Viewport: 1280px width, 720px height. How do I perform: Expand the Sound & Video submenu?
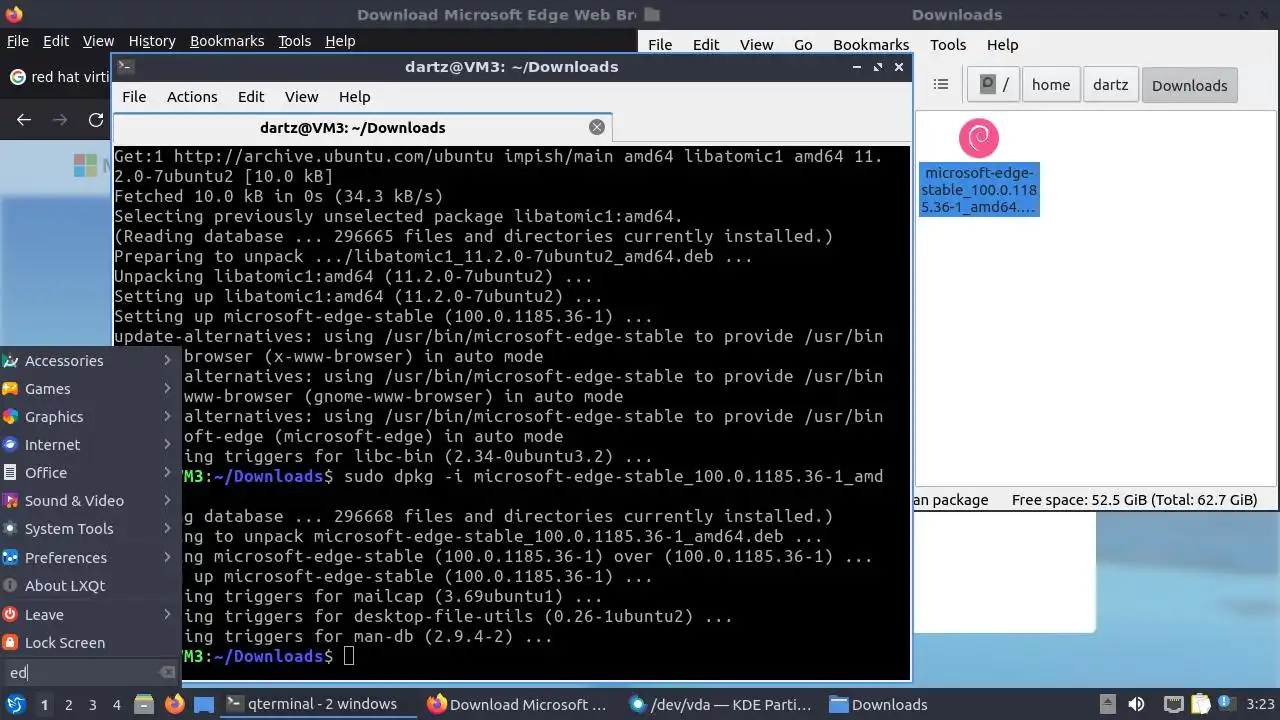pos(90,500)
